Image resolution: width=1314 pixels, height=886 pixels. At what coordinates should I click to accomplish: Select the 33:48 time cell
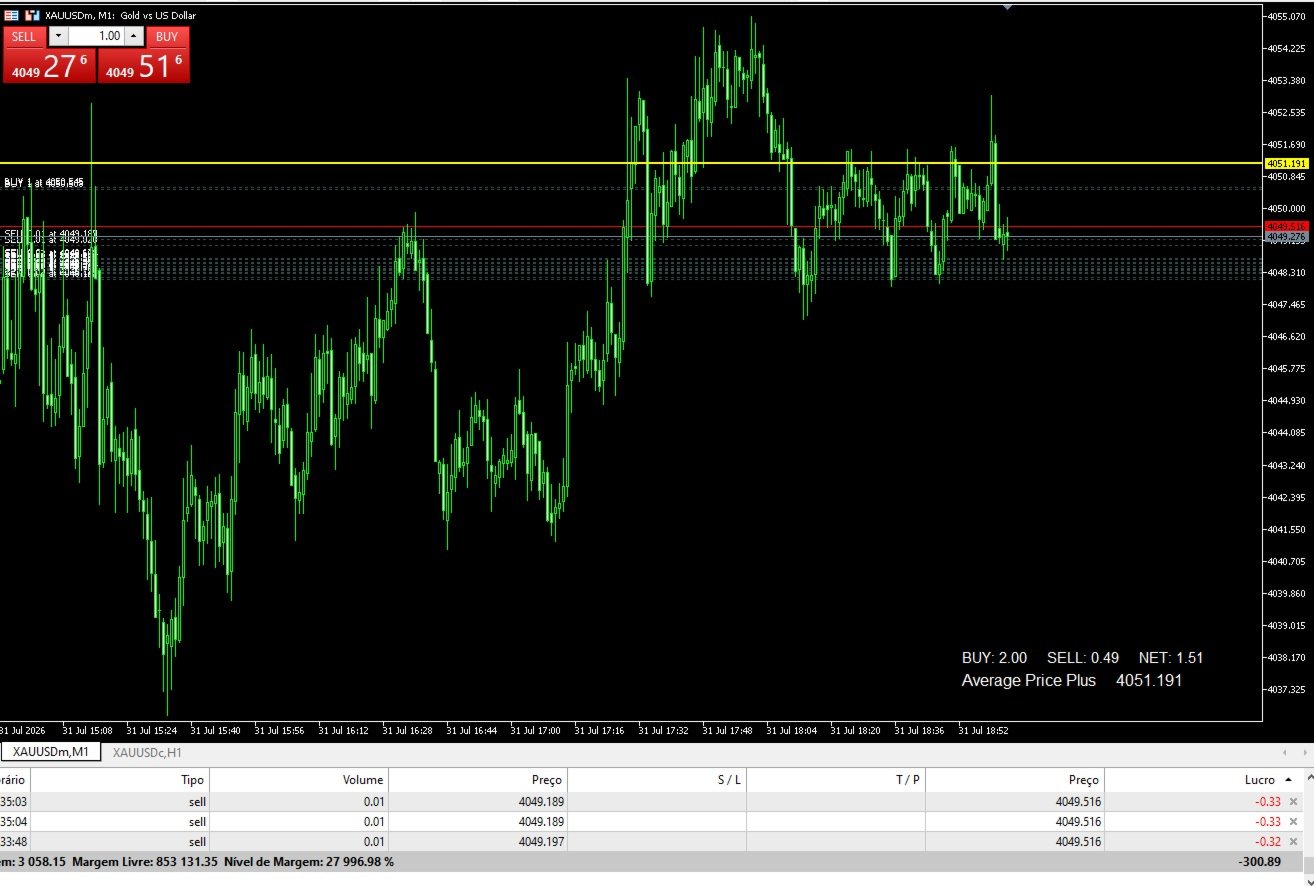click(15, 842)
